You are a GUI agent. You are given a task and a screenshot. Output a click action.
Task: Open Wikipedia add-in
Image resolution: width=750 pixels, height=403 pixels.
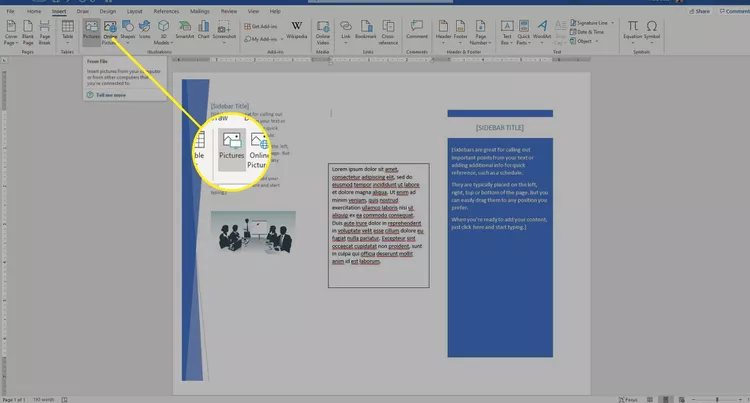tap(298, 30)
